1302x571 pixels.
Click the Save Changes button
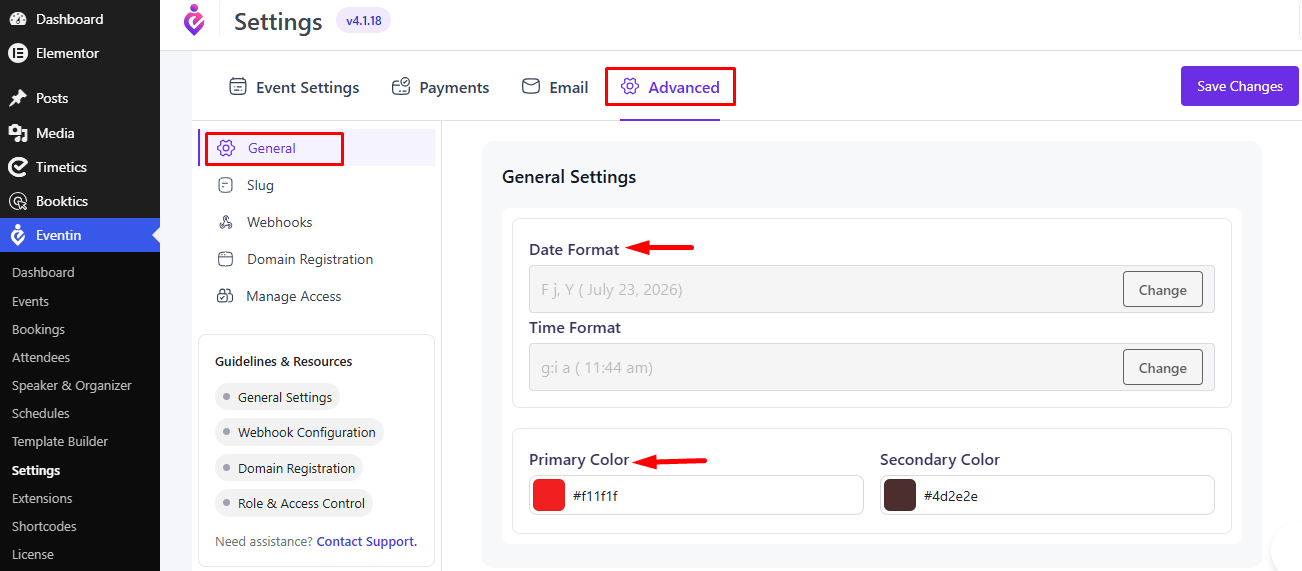(1240, 86)
